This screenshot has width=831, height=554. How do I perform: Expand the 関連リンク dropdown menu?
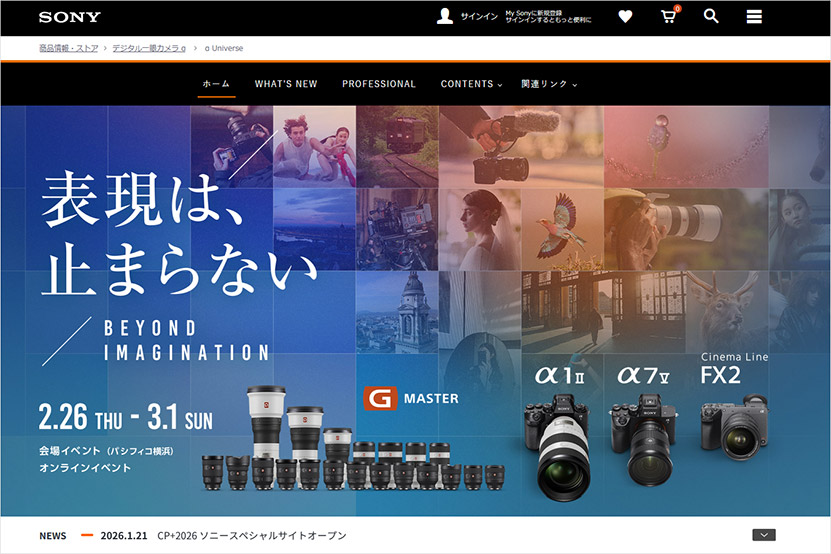(x=549, y=84)
